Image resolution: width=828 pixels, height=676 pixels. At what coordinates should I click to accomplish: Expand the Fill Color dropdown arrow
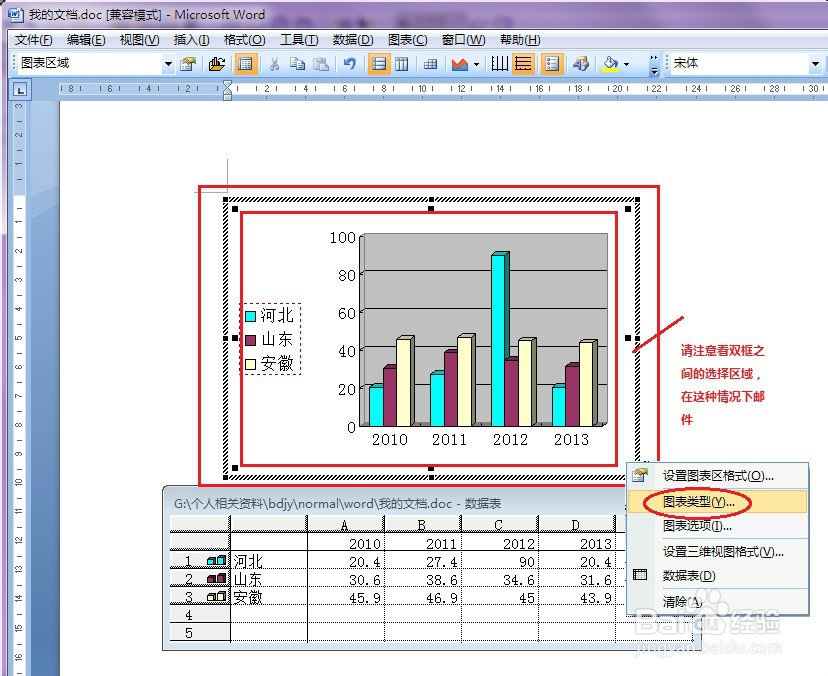pyautogui.click(x=627, y=64)
